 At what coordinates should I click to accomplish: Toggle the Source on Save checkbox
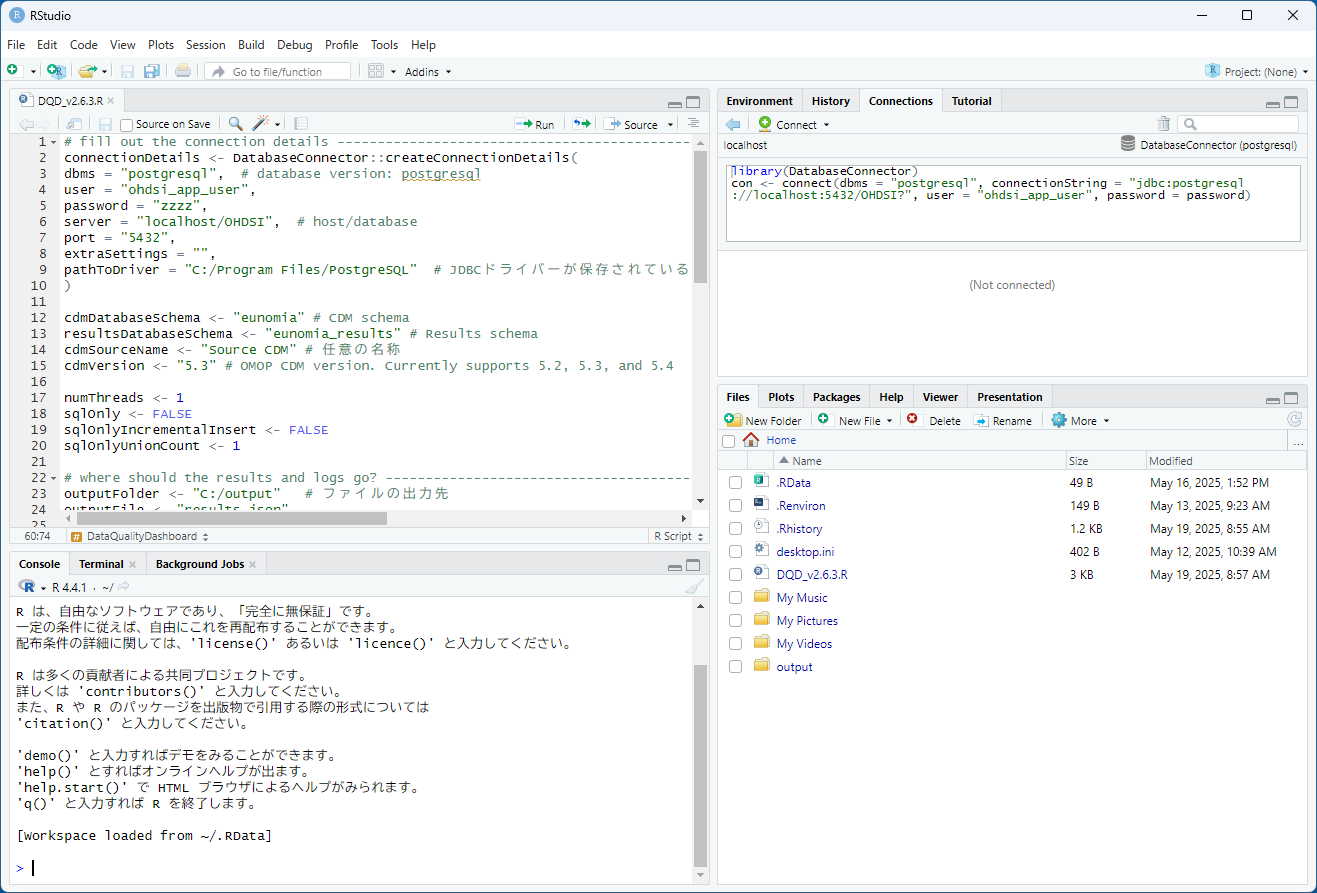[x=126, y=125]
